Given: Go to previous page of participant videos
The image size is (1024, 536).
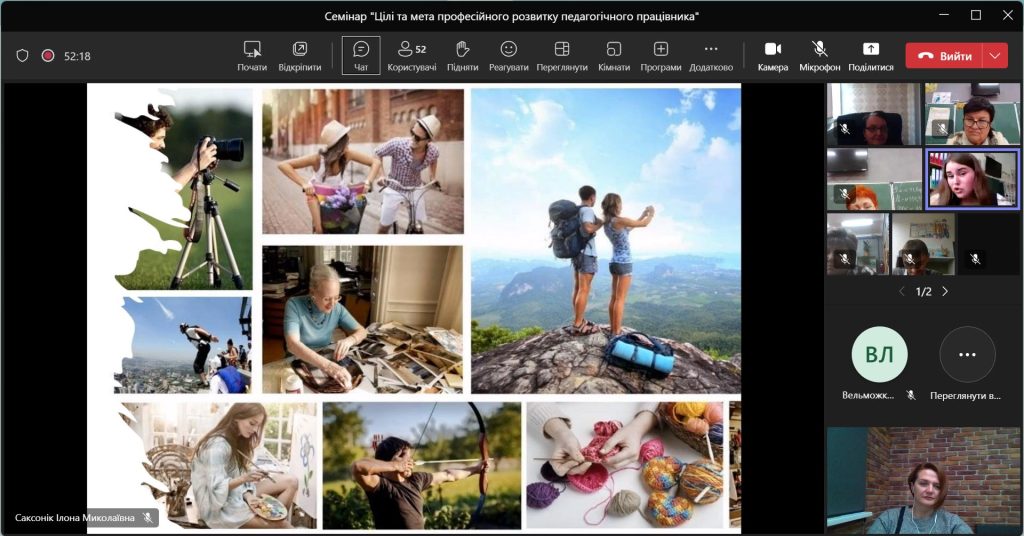Looking at the screenshot, I should coord(901,291).
